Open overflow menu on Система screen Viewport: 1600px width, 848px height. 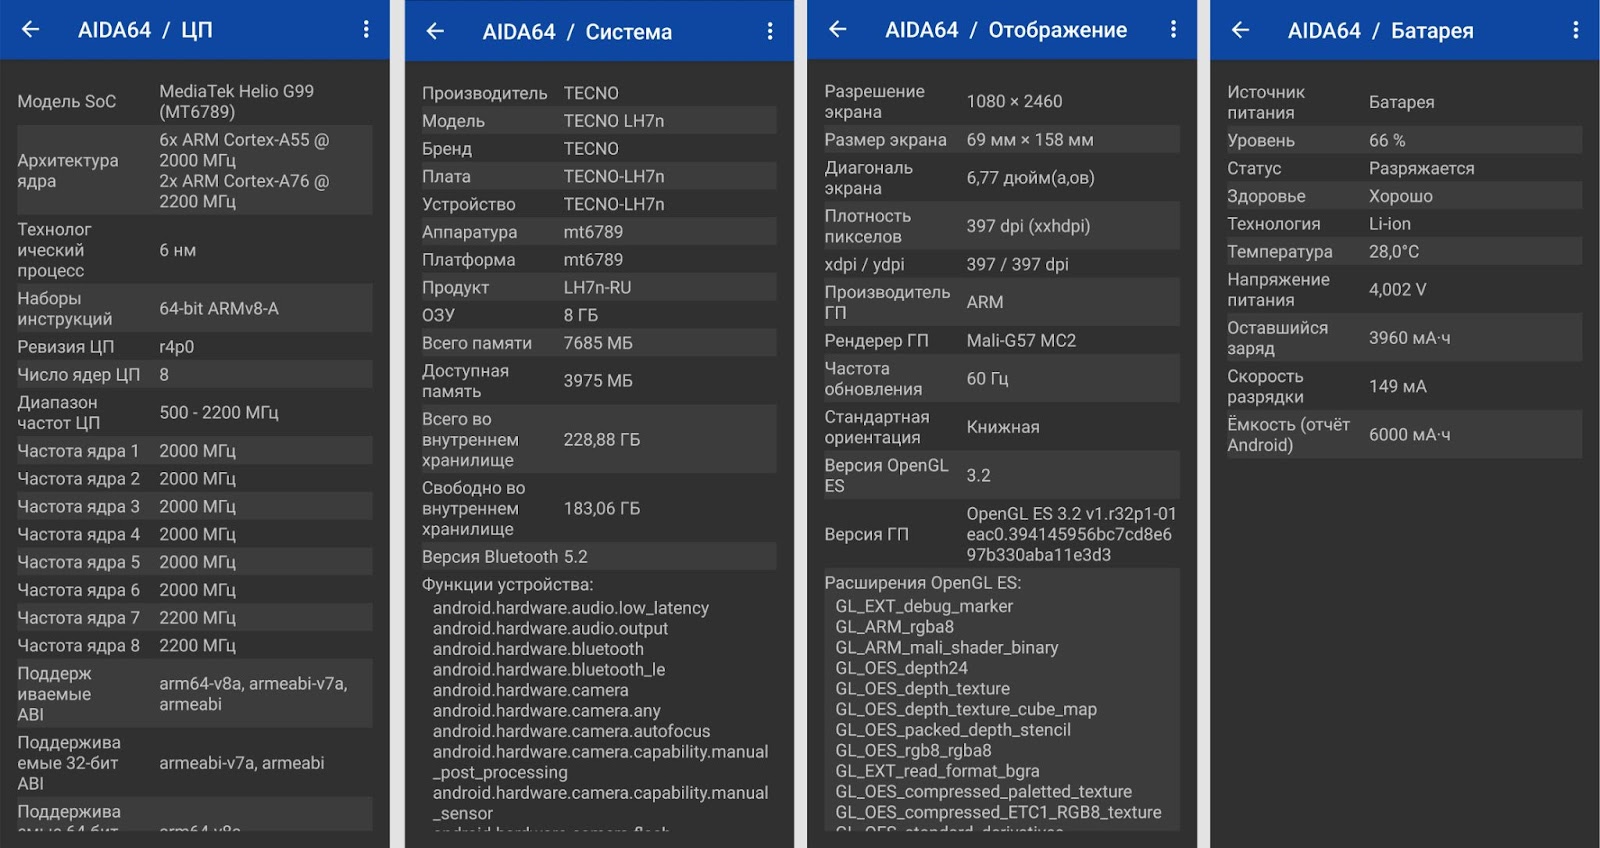click(x=770, y=31)
